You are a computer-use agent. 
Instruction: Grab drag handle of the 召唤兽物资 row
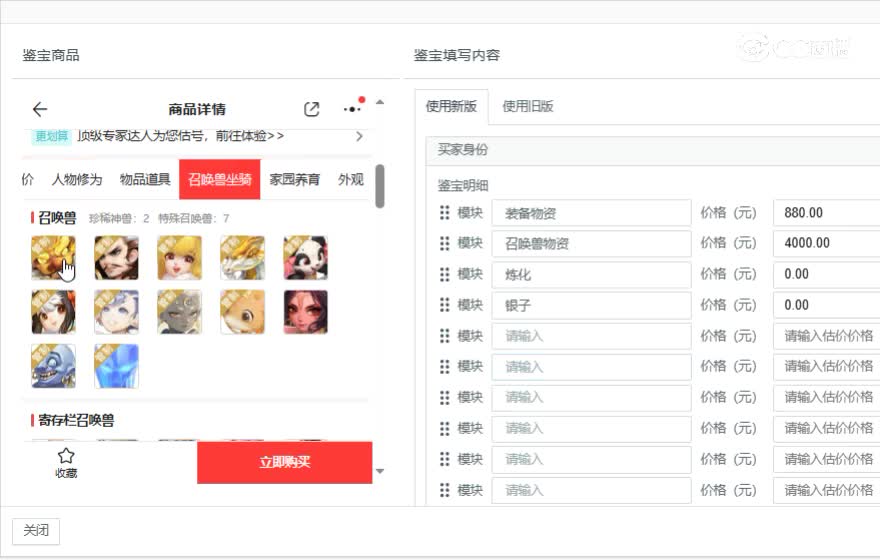444,243
